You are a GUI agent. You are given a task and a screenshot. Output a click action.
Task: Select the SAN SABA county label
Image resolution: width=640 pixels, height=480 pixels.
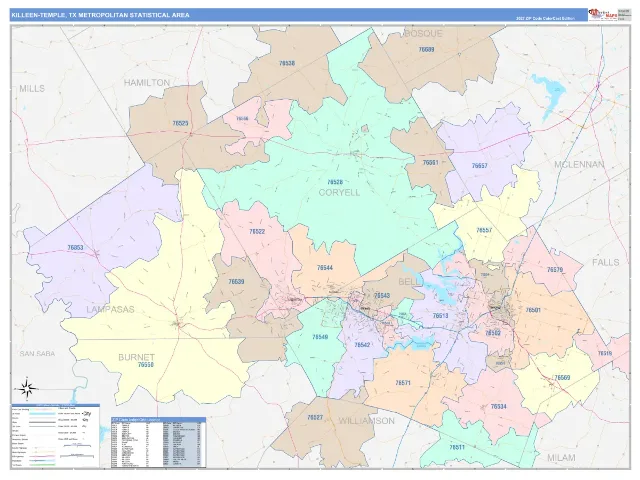(37, 353)
